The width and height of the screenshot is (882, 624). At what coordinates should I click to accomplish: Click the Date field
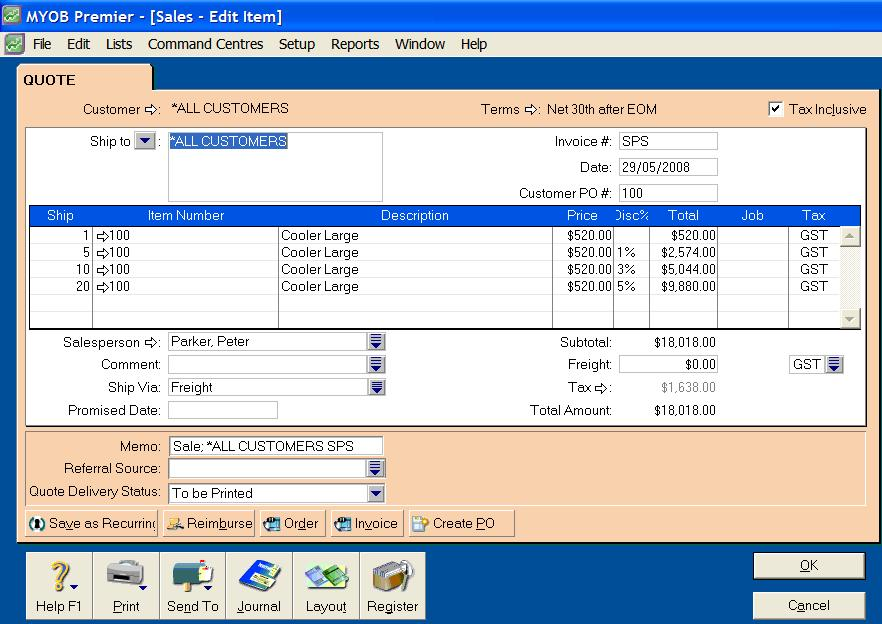point(668,167)
